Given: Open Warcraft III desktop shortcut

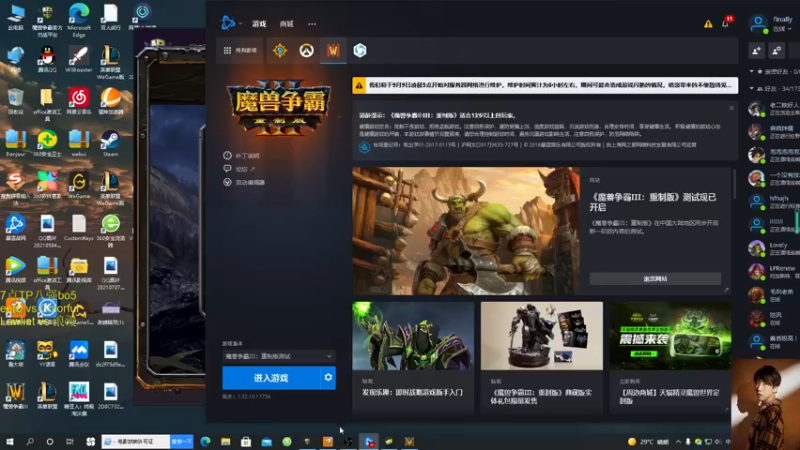Looking at the screenshot, I should click(x=15, y=396).
